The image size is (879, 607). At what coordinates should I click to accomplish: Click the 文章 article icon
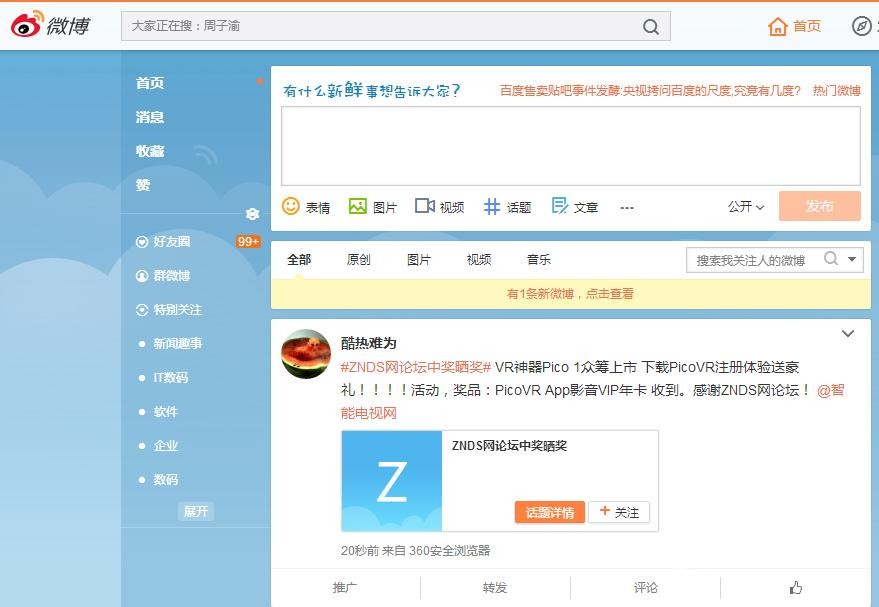(559, 206)
